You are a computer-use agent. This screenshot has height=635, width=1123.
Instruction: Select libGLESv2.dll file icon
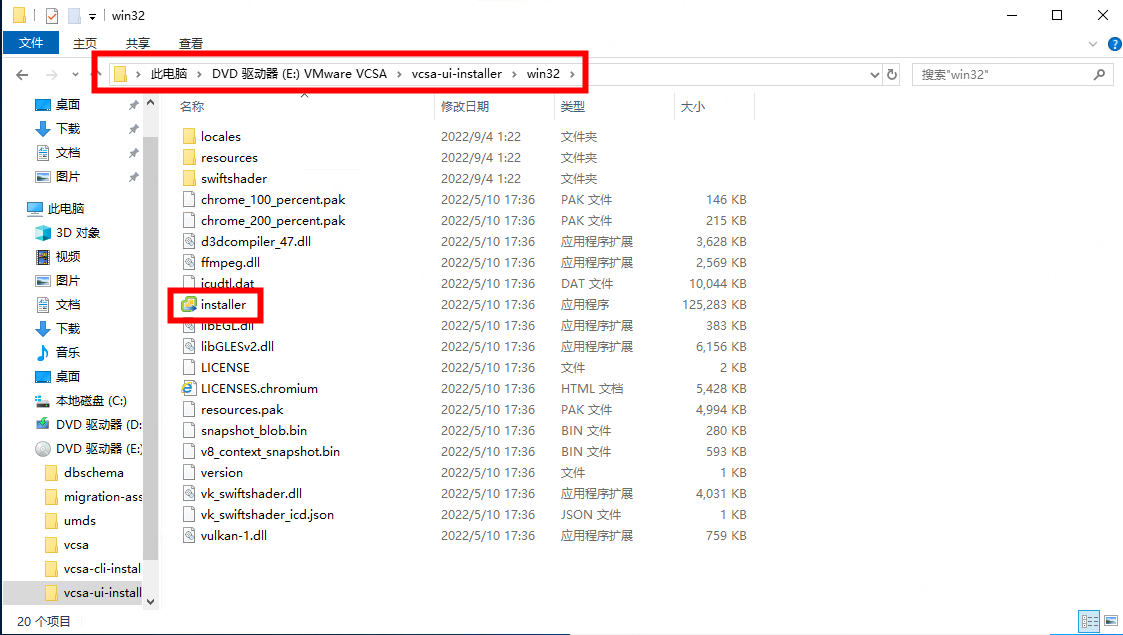189,346
